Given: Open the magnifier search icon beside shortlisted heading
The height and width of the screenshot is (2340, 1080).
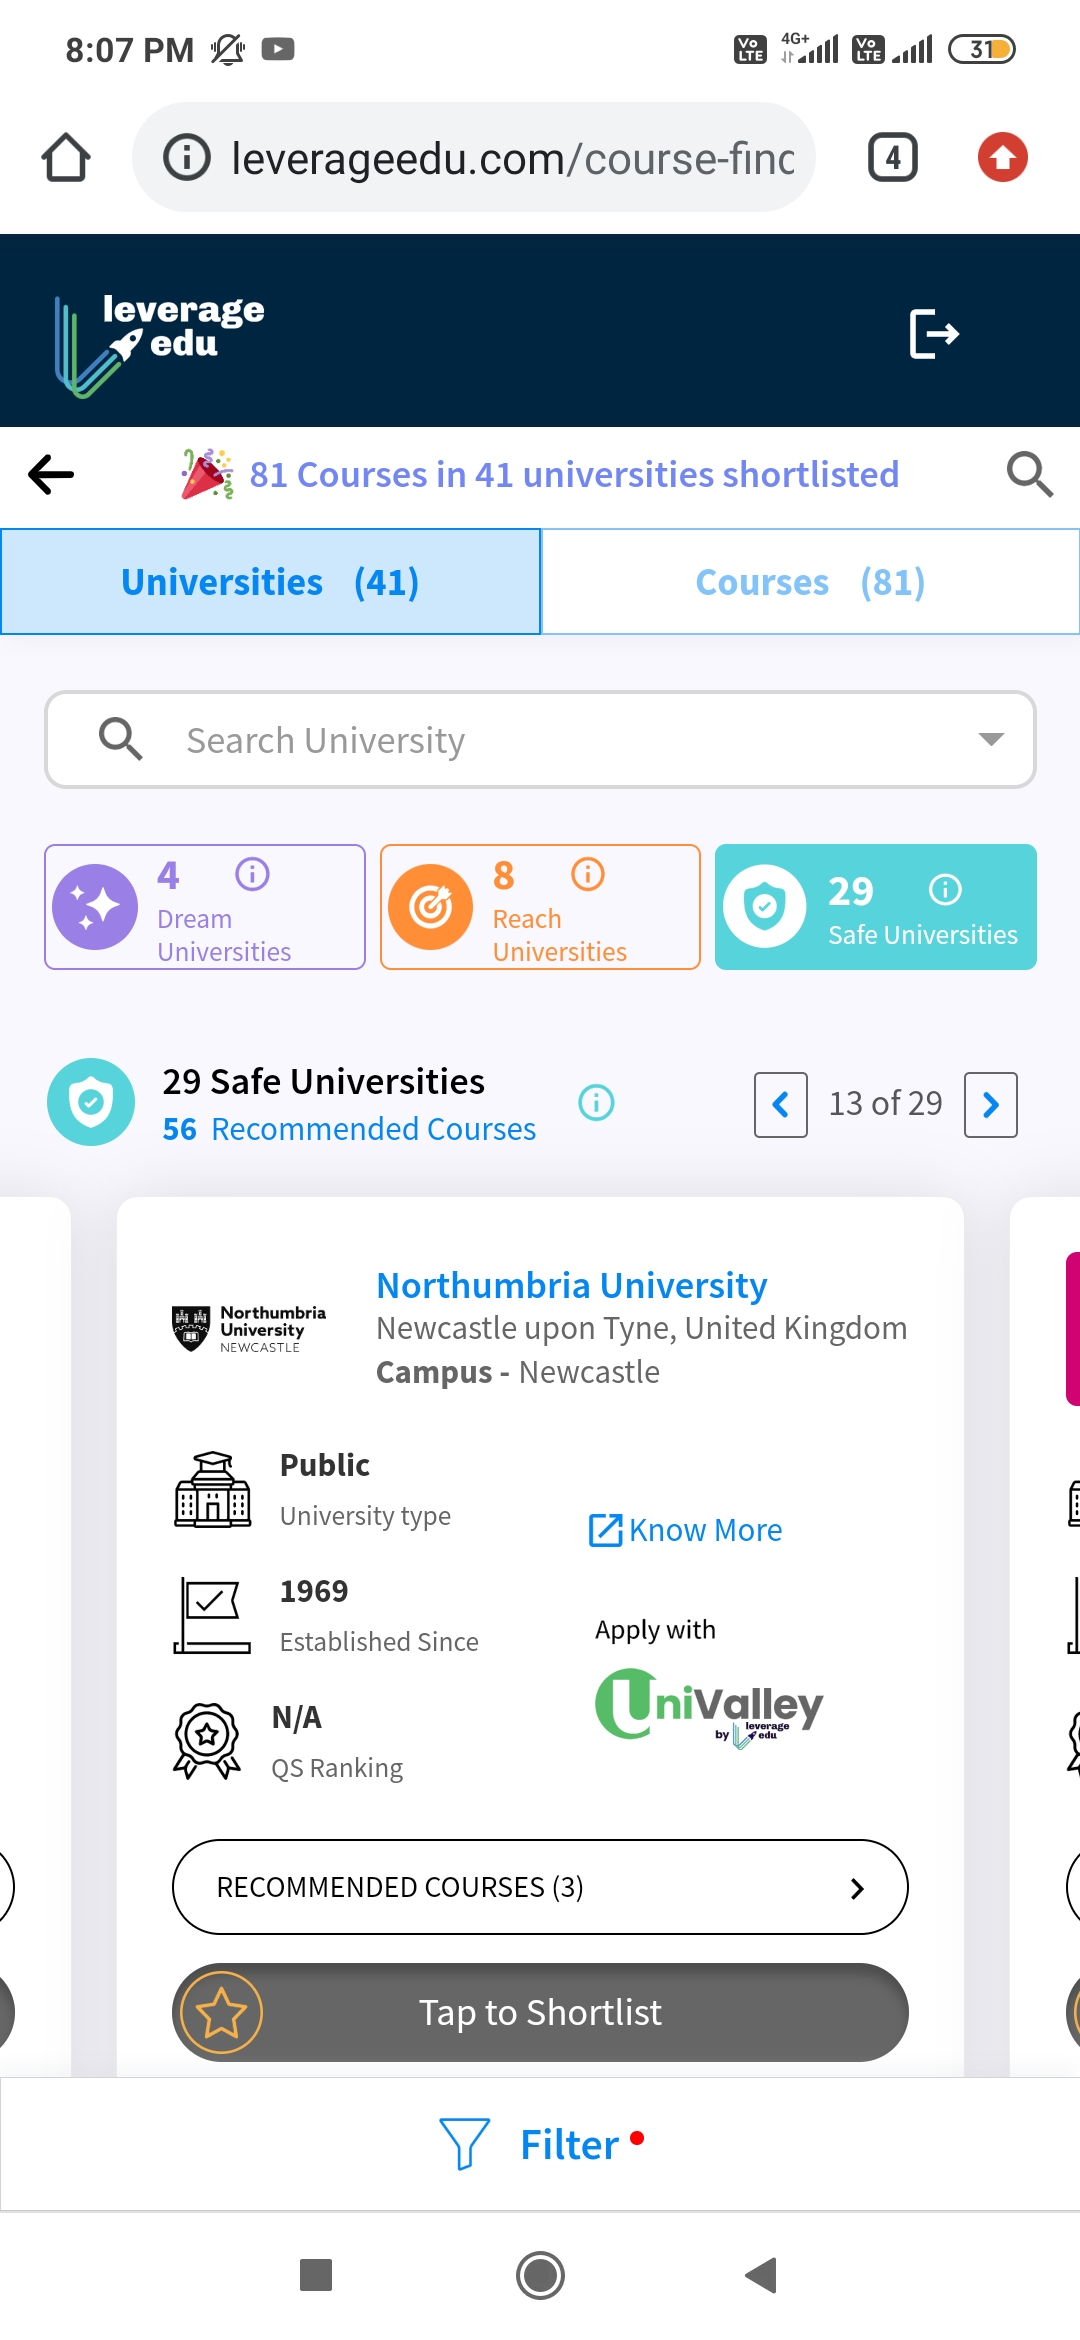Looking at the screenshot, I should pos(1029,474).
